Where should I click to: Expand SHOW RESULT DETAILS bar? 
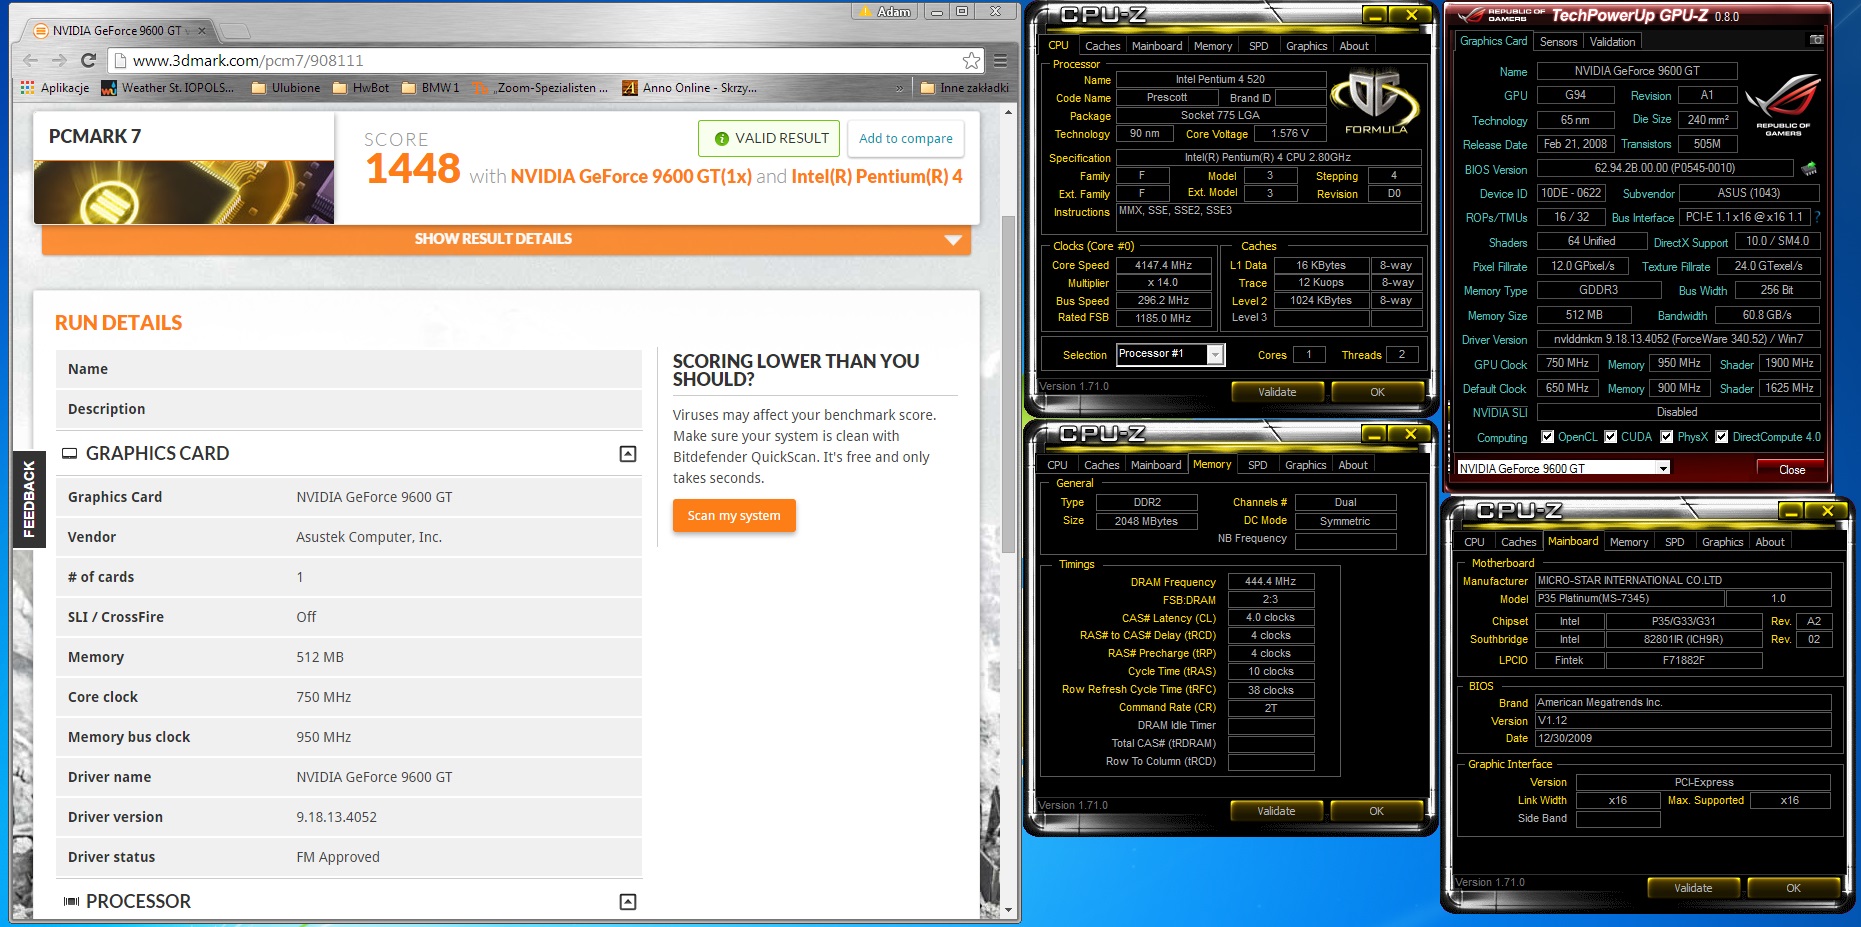click(x=506, y=239)
